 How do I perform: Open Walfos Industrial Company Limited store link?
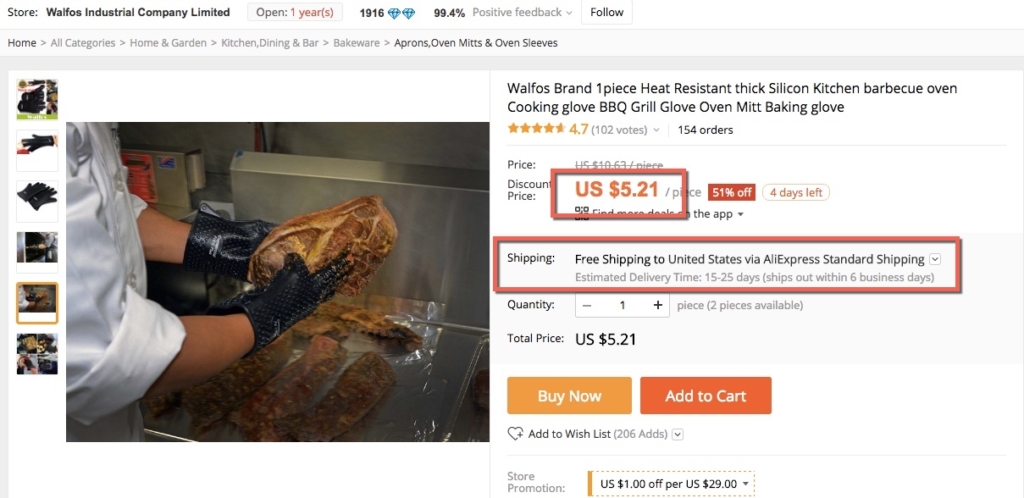point(138,13)
